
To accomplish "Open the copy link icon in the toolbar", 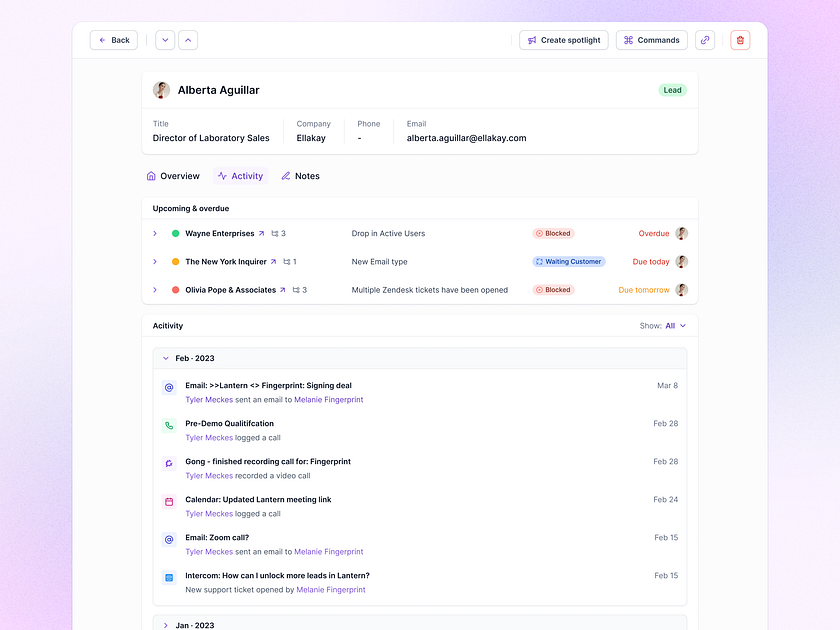I will coord(705,40).
